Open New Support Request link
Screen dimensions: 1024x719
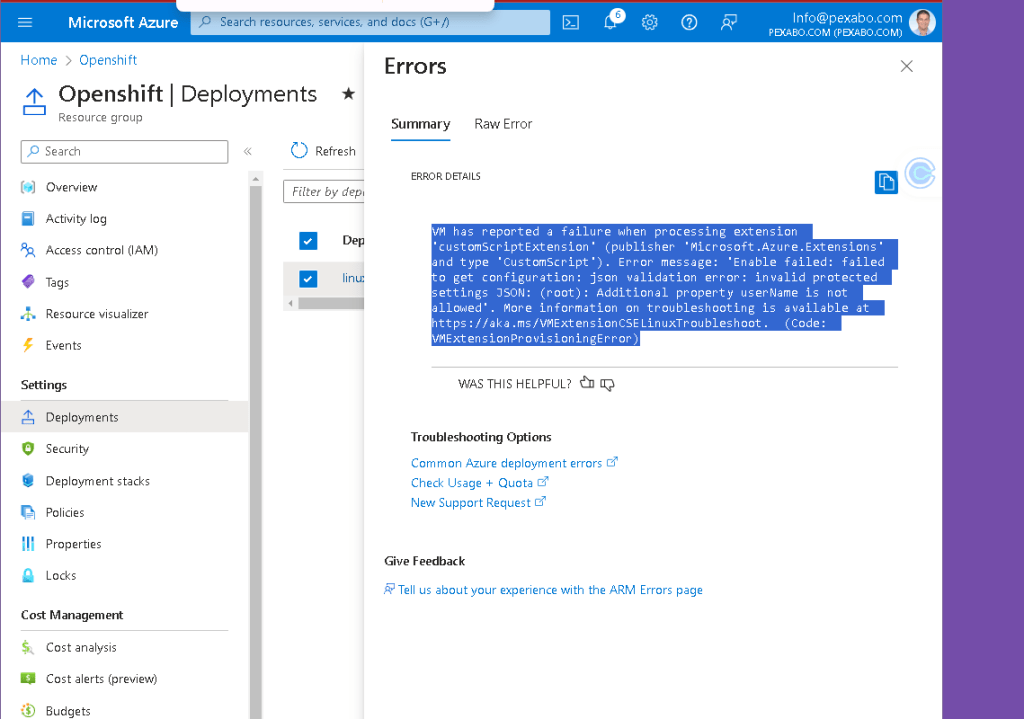[x=477, y=502]
